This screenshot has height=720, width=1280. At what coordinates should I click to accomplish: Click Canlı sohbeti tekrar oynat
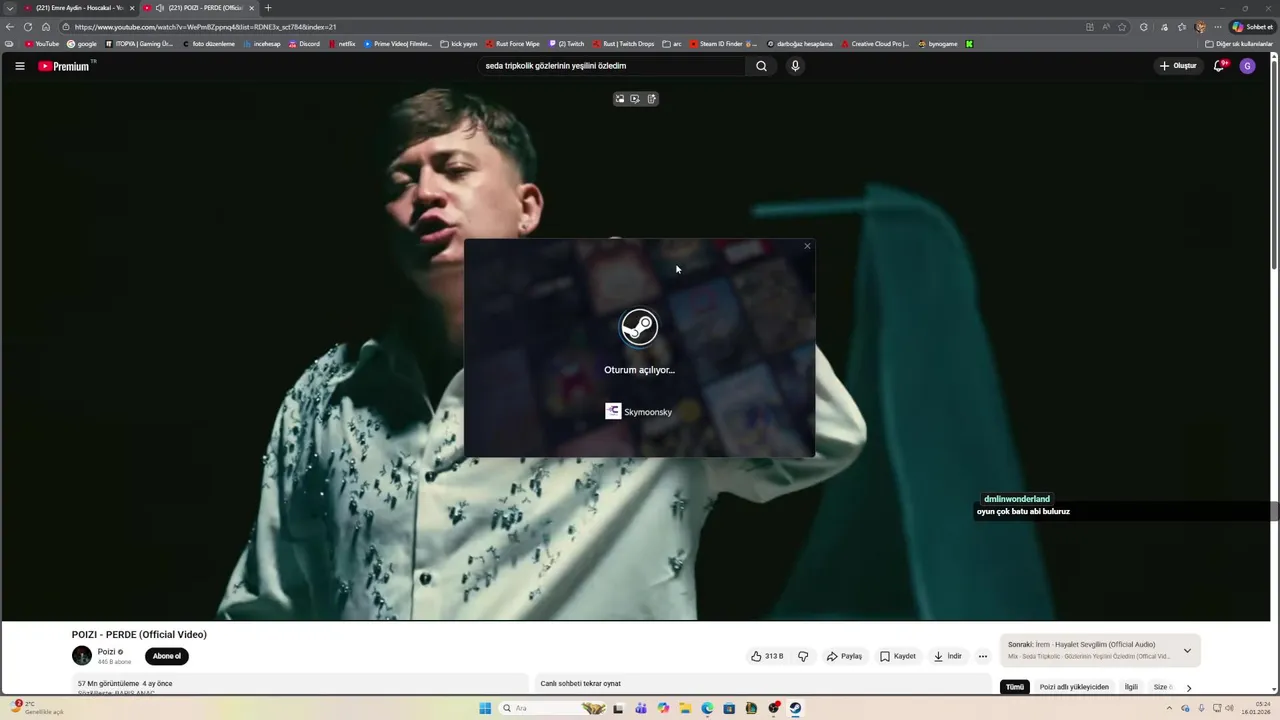pos(581,684)
